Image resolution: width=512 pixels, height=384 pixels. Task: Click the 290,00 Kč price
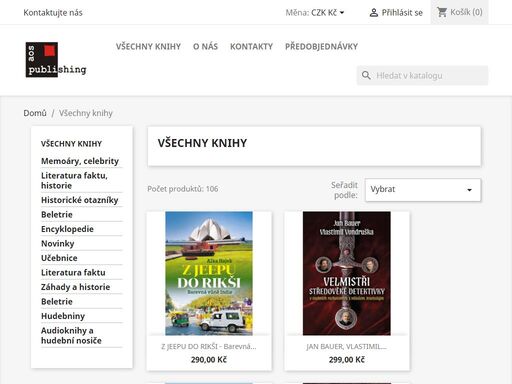pyautogui.click(x=209, y=360)
